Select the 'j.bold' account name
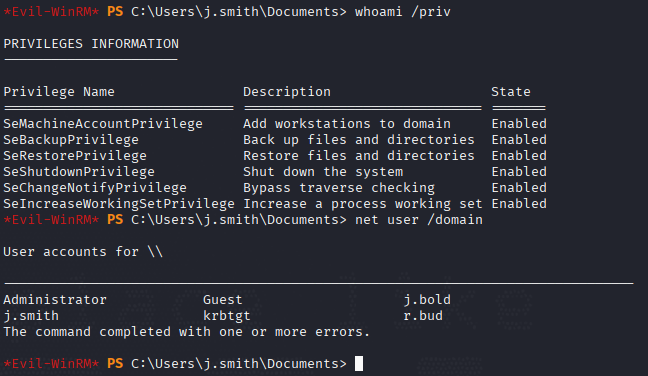Image resolution: width=648 pixels, height=376 pixels. click(x=427, y=300)
